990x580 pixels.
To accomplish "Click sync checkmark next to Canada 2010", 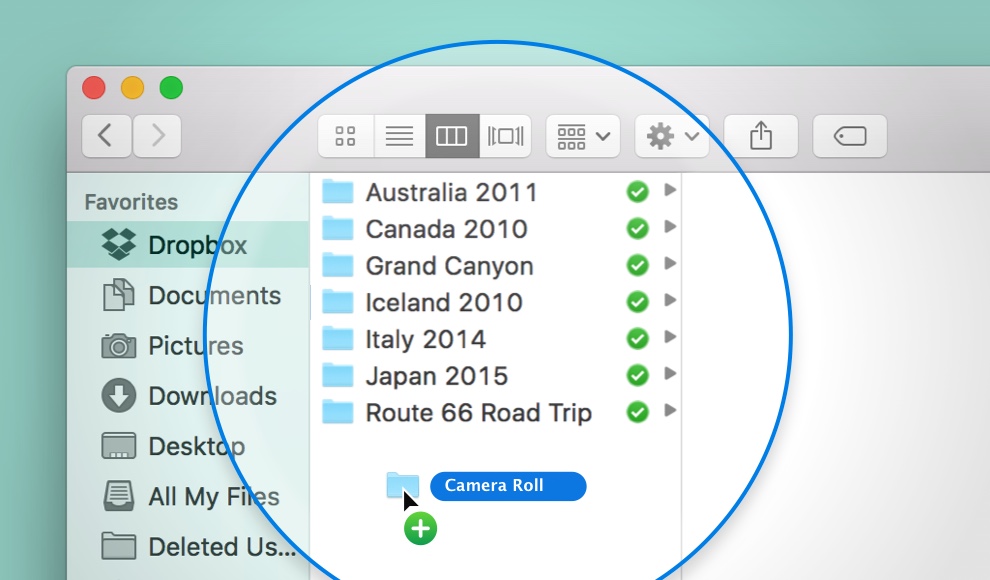I will [637, 229].
